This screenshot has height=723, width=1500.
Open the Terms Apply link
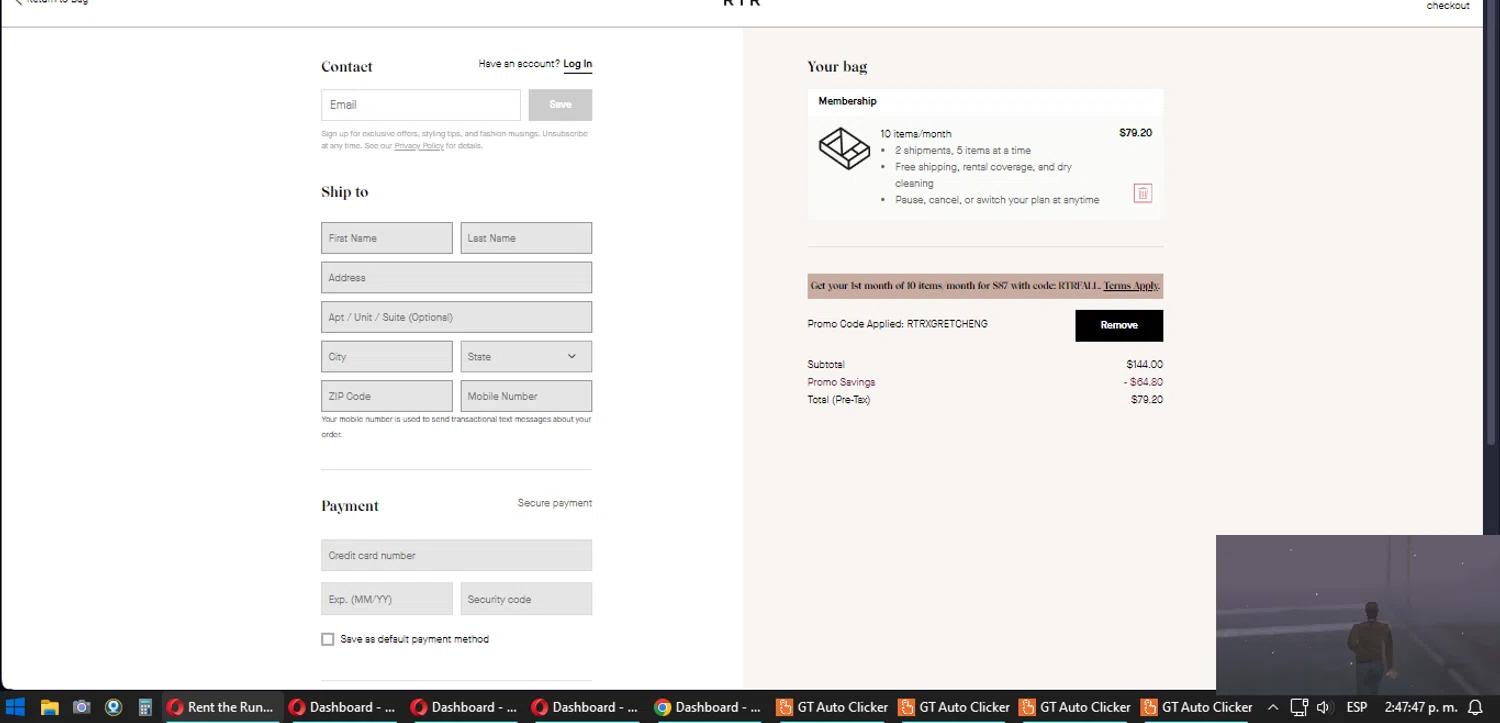pyautogui.click(x=1130, y=286)
